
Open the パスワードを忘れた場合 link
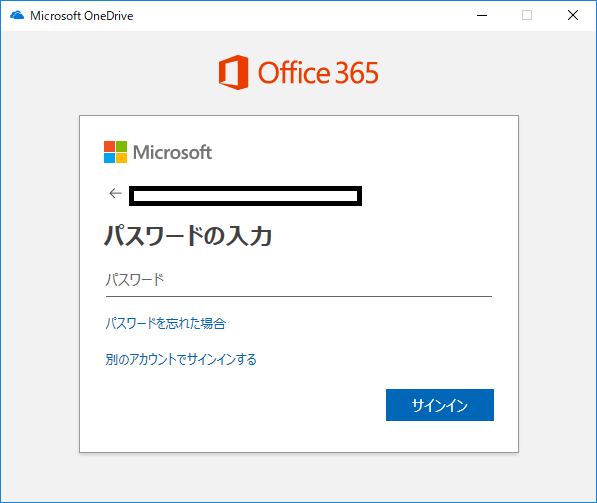click(x=166, y=324)
